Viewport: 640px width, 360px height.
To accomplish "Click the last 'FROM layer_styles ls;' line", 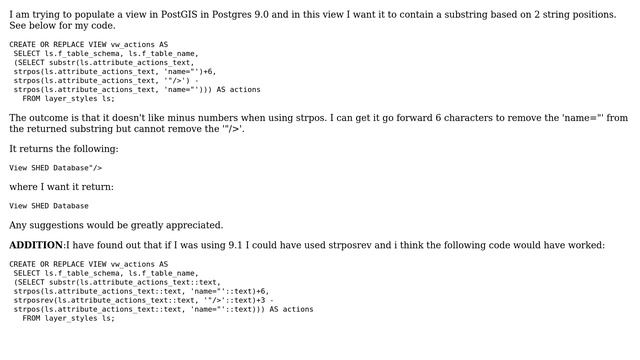I will pos(69,318).
